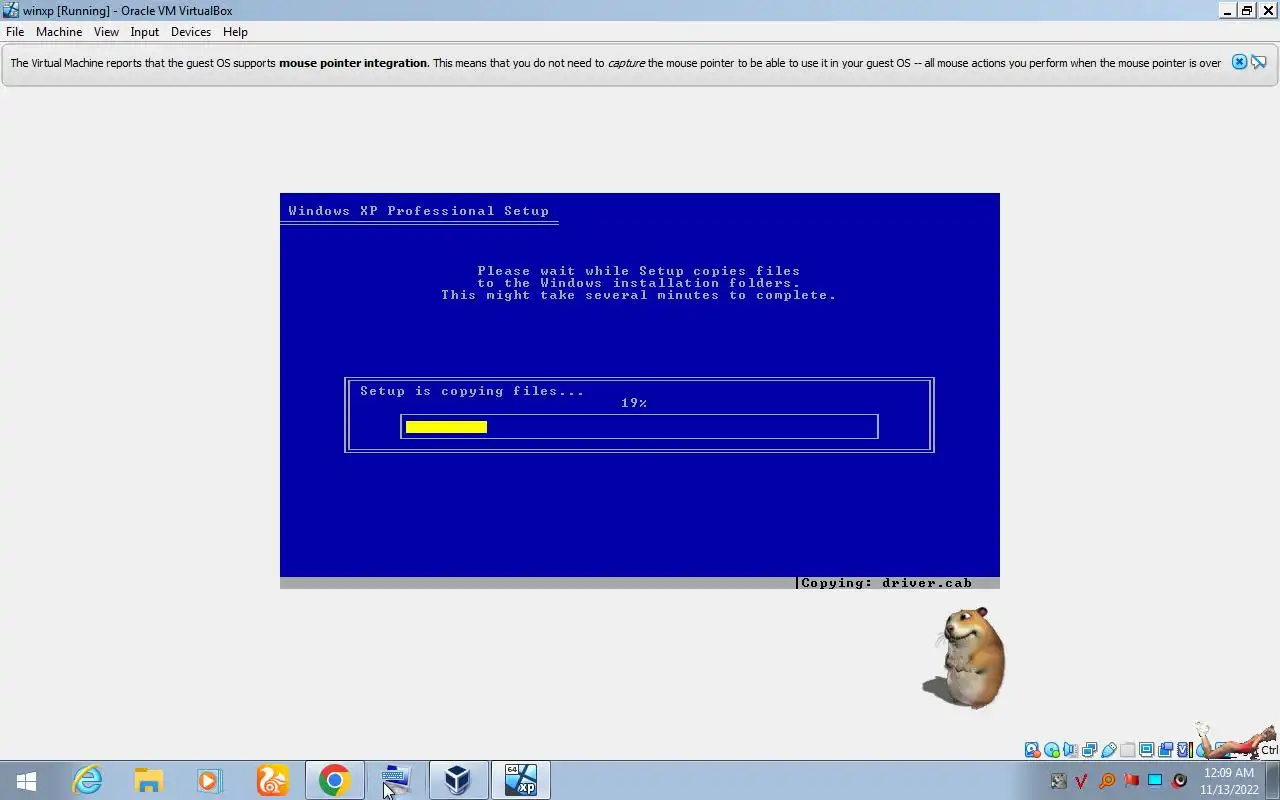Open Windows Media Player from taskbar
Screen dimensions: 1280x800
coord(209,780)
